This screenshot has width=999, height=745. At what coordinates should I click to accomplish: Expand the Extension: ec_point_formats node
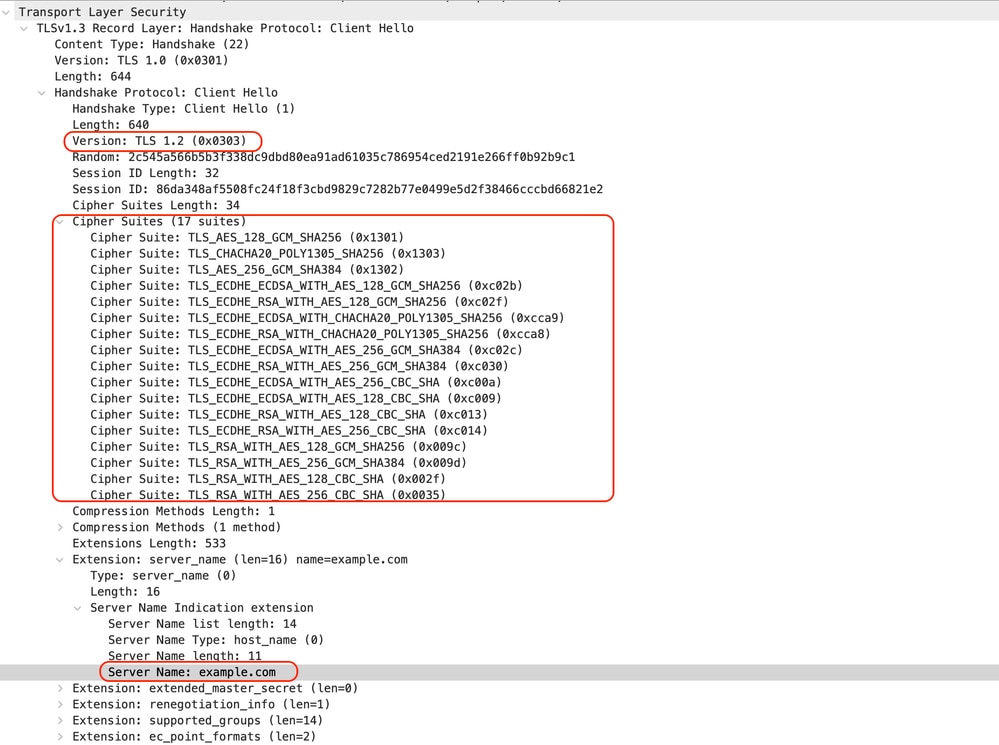coord(60,737)
